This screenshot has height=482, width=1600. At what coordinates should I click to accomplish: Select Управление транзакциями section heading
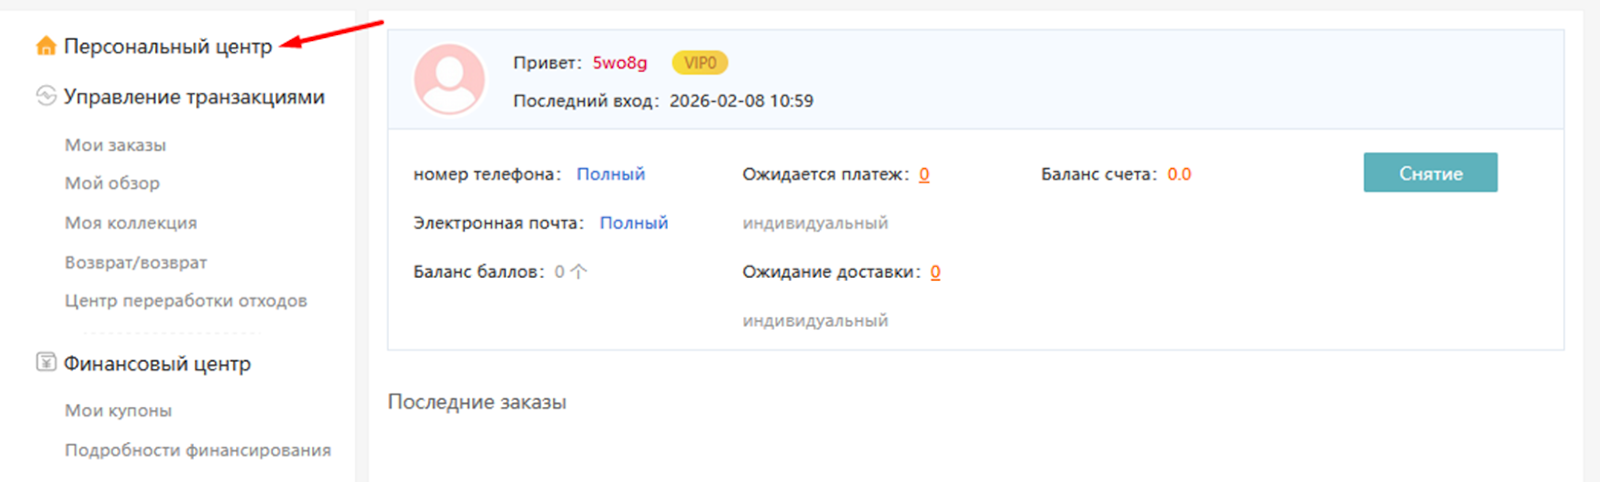click(194, 96)
